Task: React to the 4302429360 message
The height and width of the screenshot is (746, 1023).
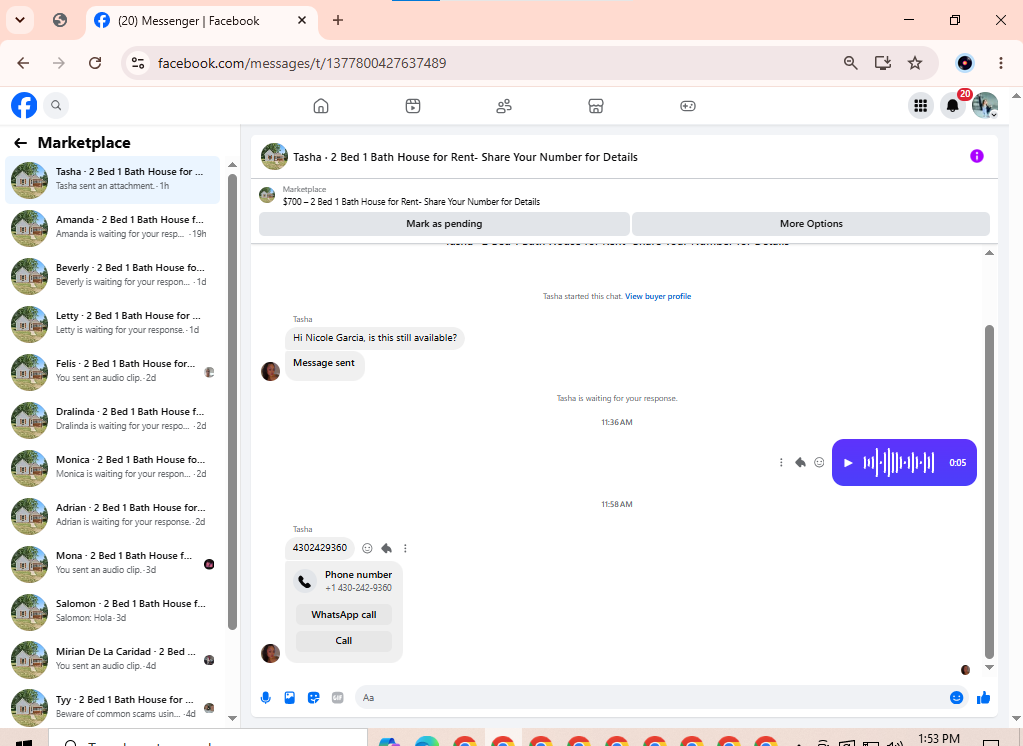Action: click(x=367, y=548)
